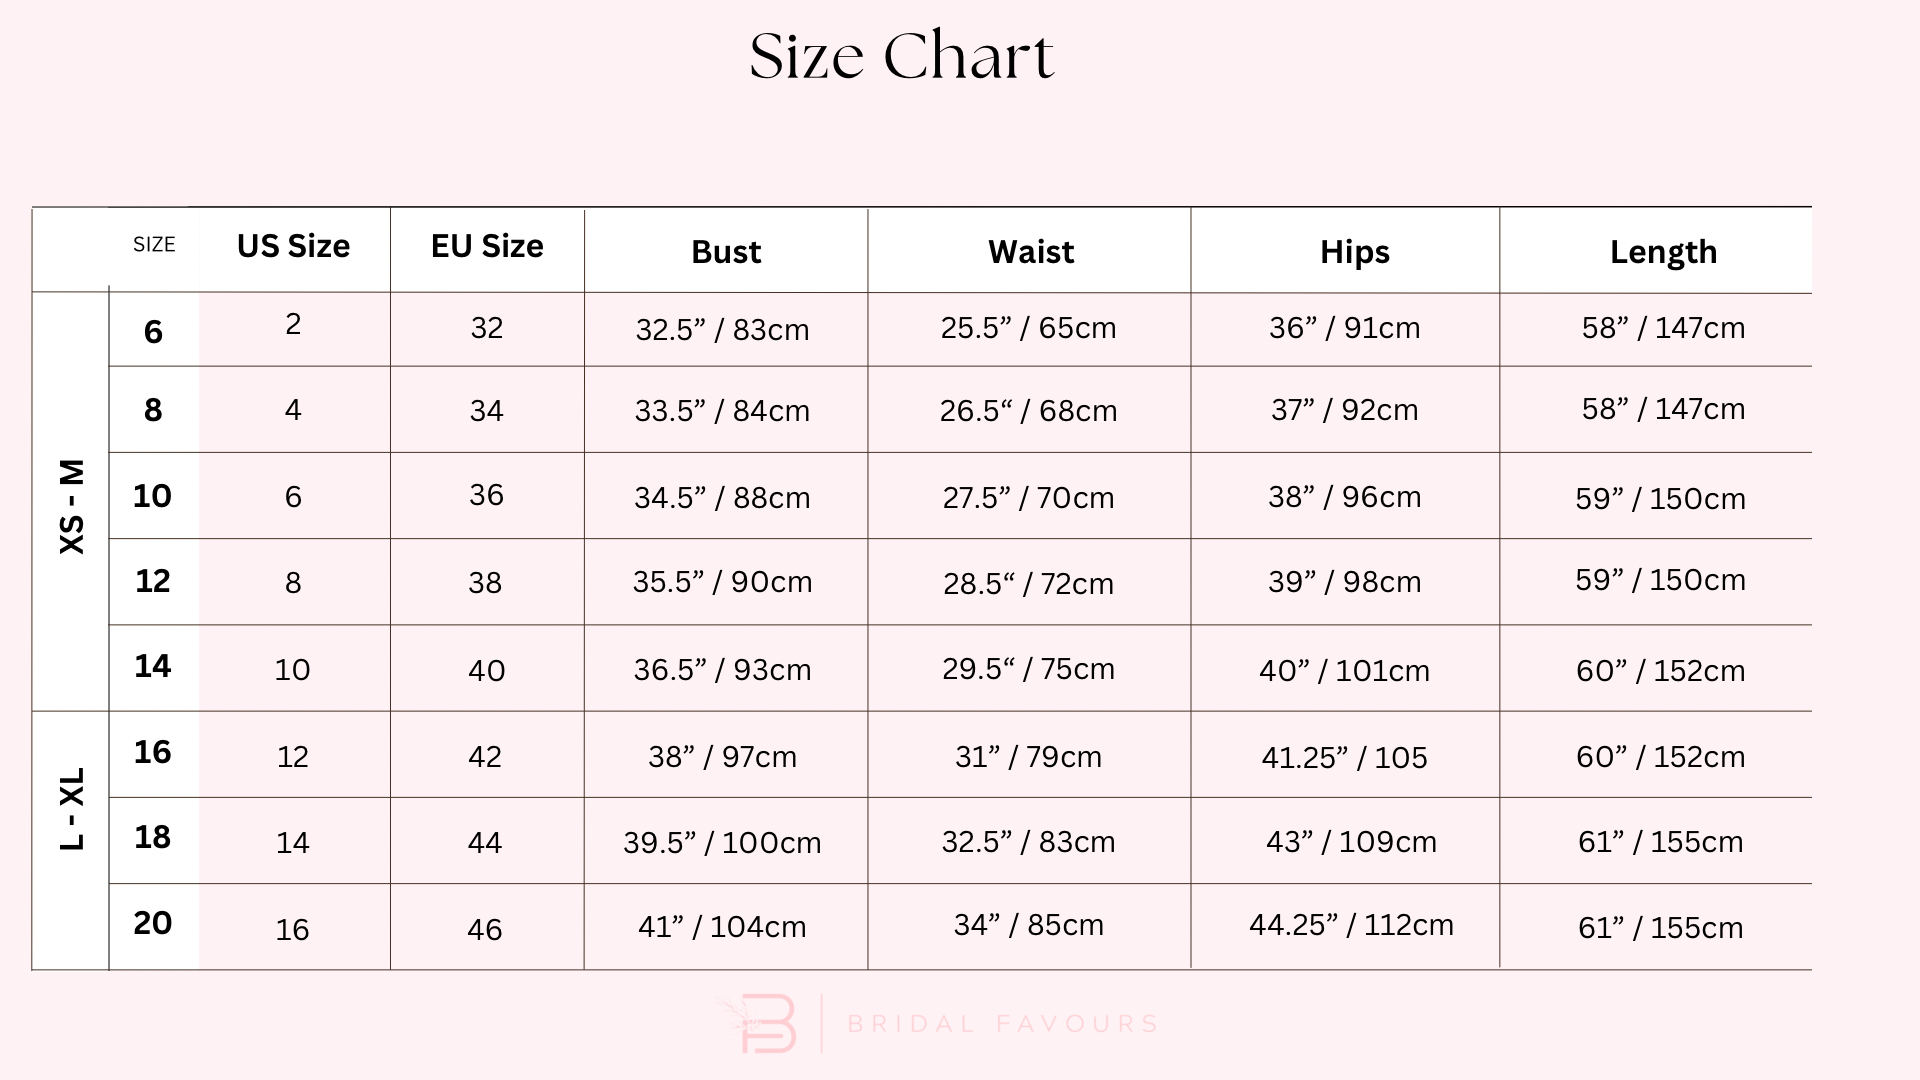Click the Bust column header
This screenshot has width=1920, height=1080.
point(726,252)
